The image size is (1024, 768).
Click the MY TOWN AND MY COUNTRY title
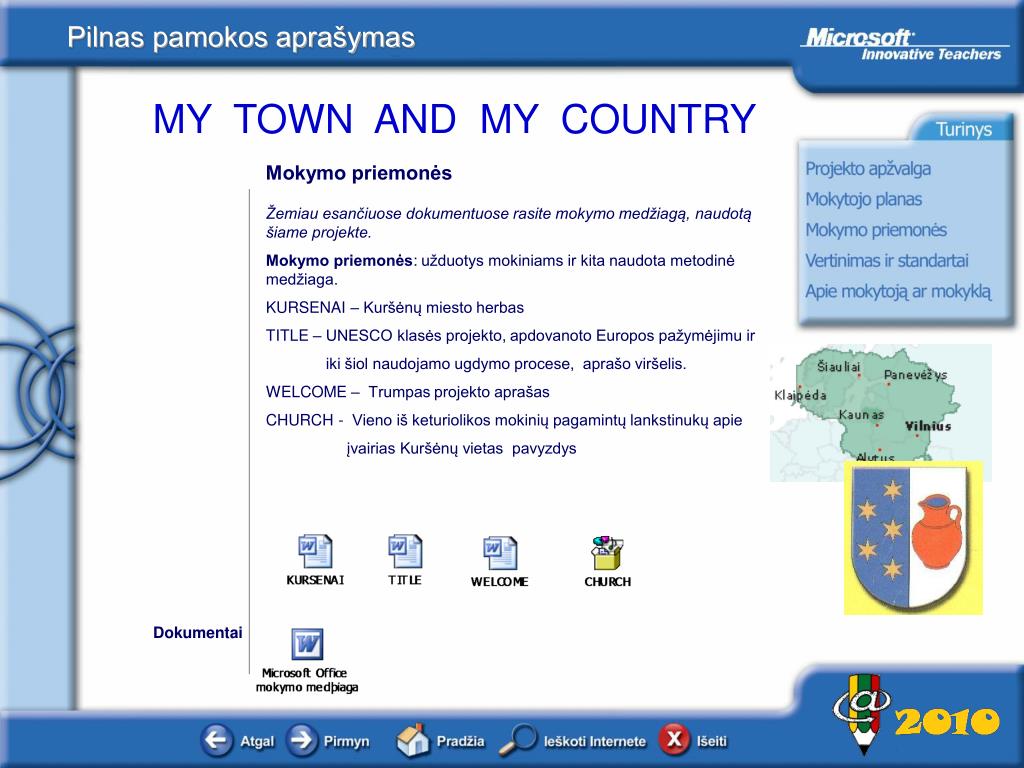(454, 119)
